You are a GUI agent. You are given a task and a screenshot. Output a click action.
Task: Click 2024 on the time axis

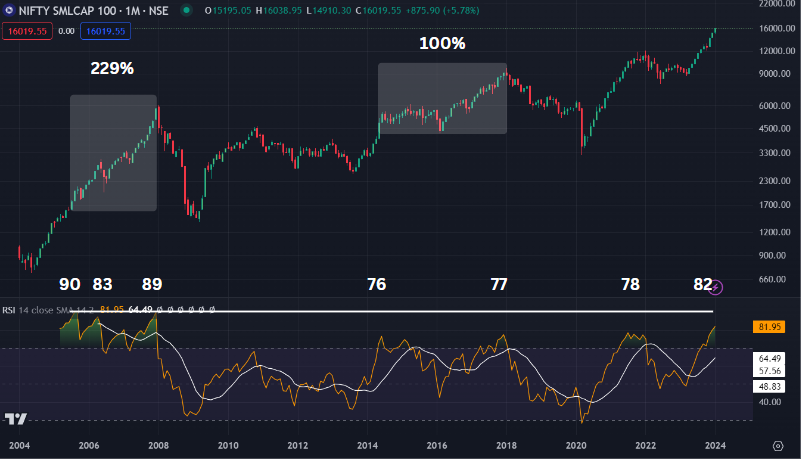click(x=715, y=446)
